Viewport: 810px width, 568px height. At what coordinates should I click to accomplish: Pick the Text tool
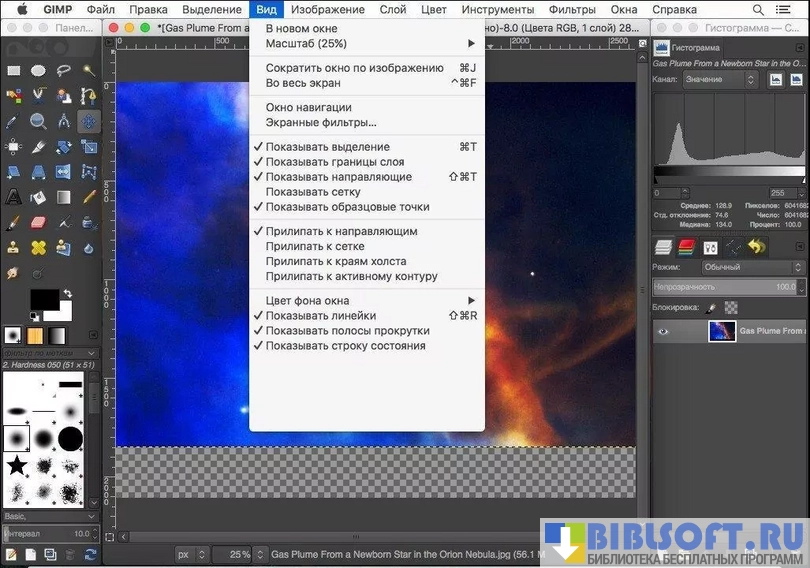[14, 197]
